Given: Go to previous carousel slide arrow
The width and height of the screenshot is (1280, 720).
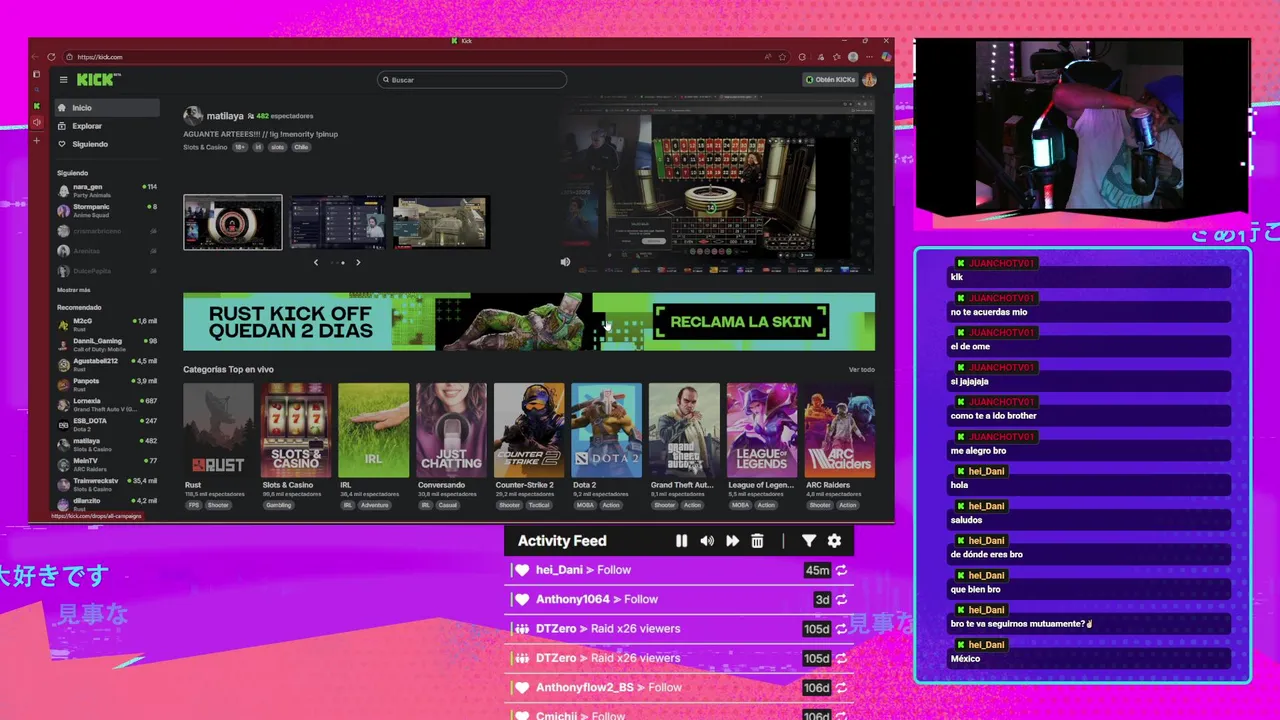Looking at the screenshot, I should pyautogui.click(x=316, y=263).
